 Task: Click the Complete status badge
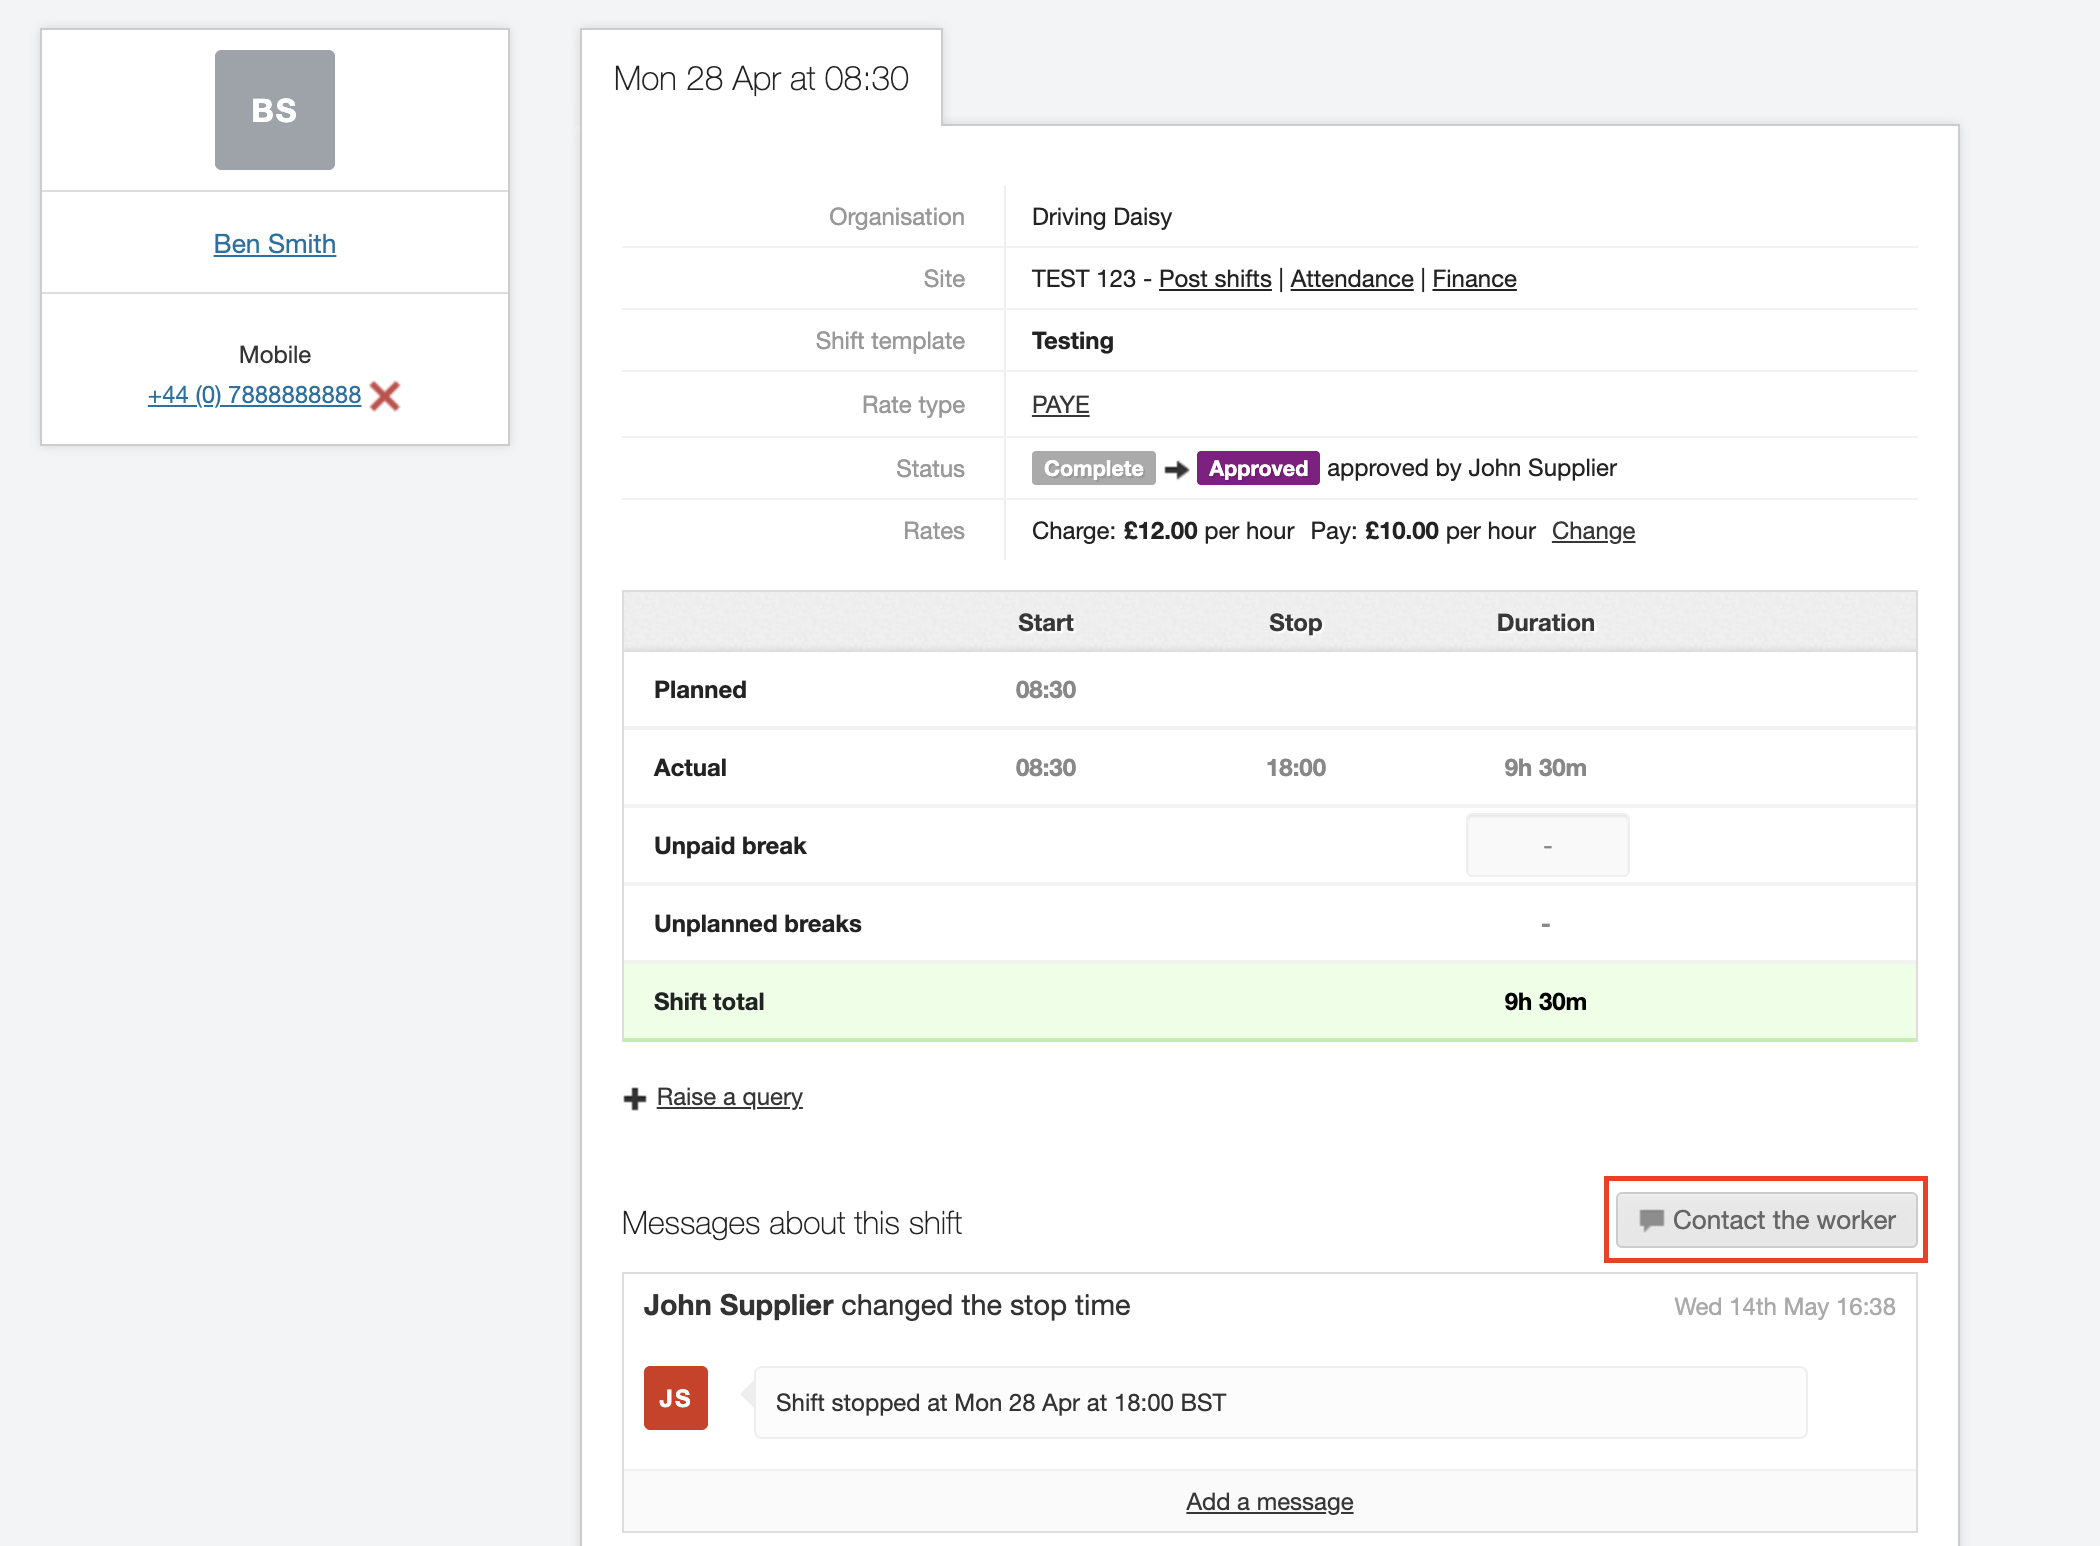pos(1093,468)
